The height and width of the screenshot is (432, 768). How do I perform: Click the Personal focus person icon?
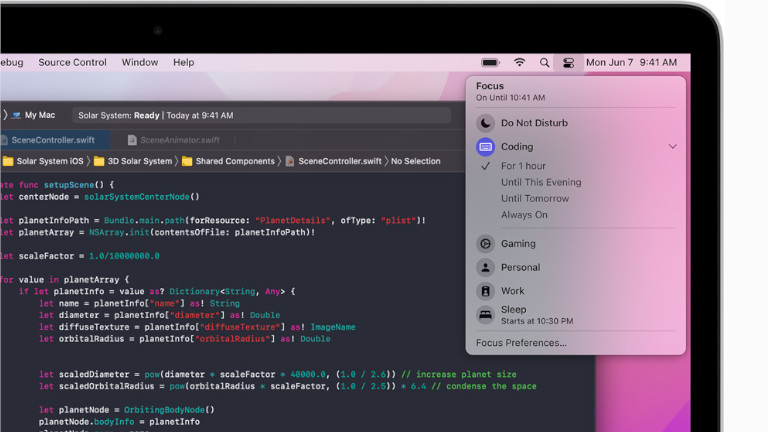(485, 267)
